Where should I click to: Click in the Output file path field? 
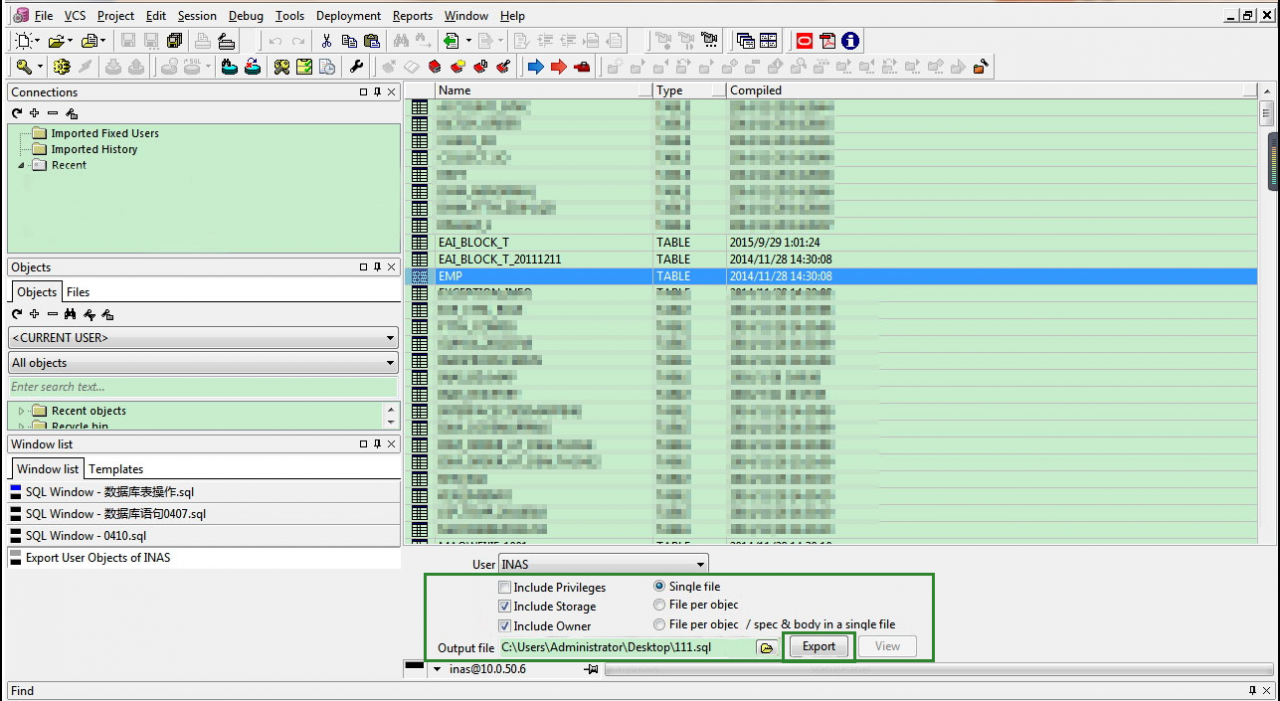click(626, 647)
